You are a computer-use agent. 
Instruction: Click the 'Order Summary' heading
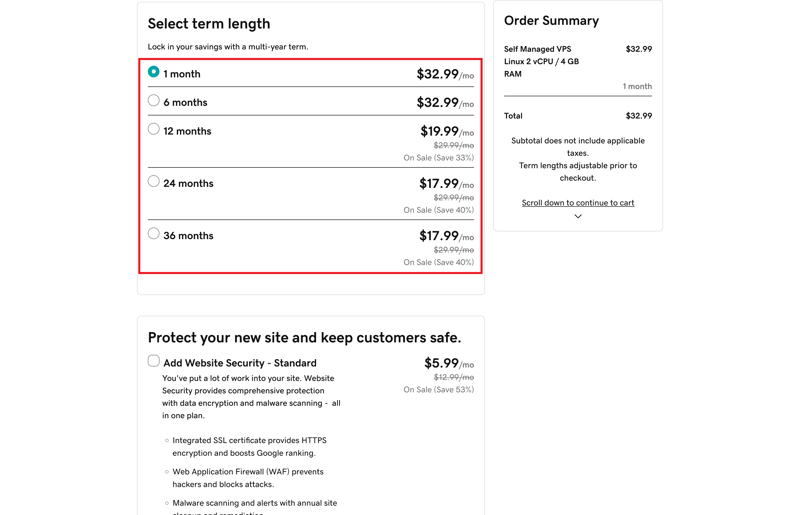pos(551,21)
